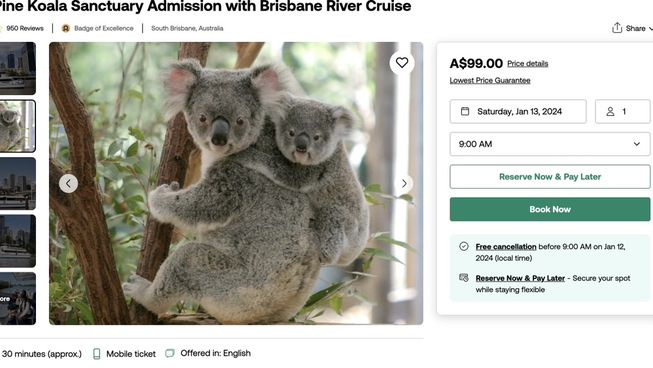The height and width of the screenshot is (368, 653).
Task: Click the traveler person icon
Action: [x=610, y=112]
